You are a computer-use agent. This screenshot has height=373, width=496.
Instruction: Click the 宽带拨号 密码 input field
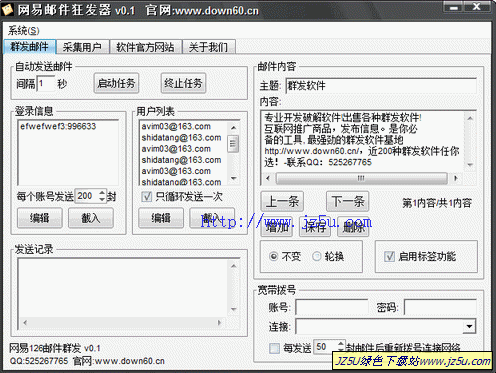440,307
